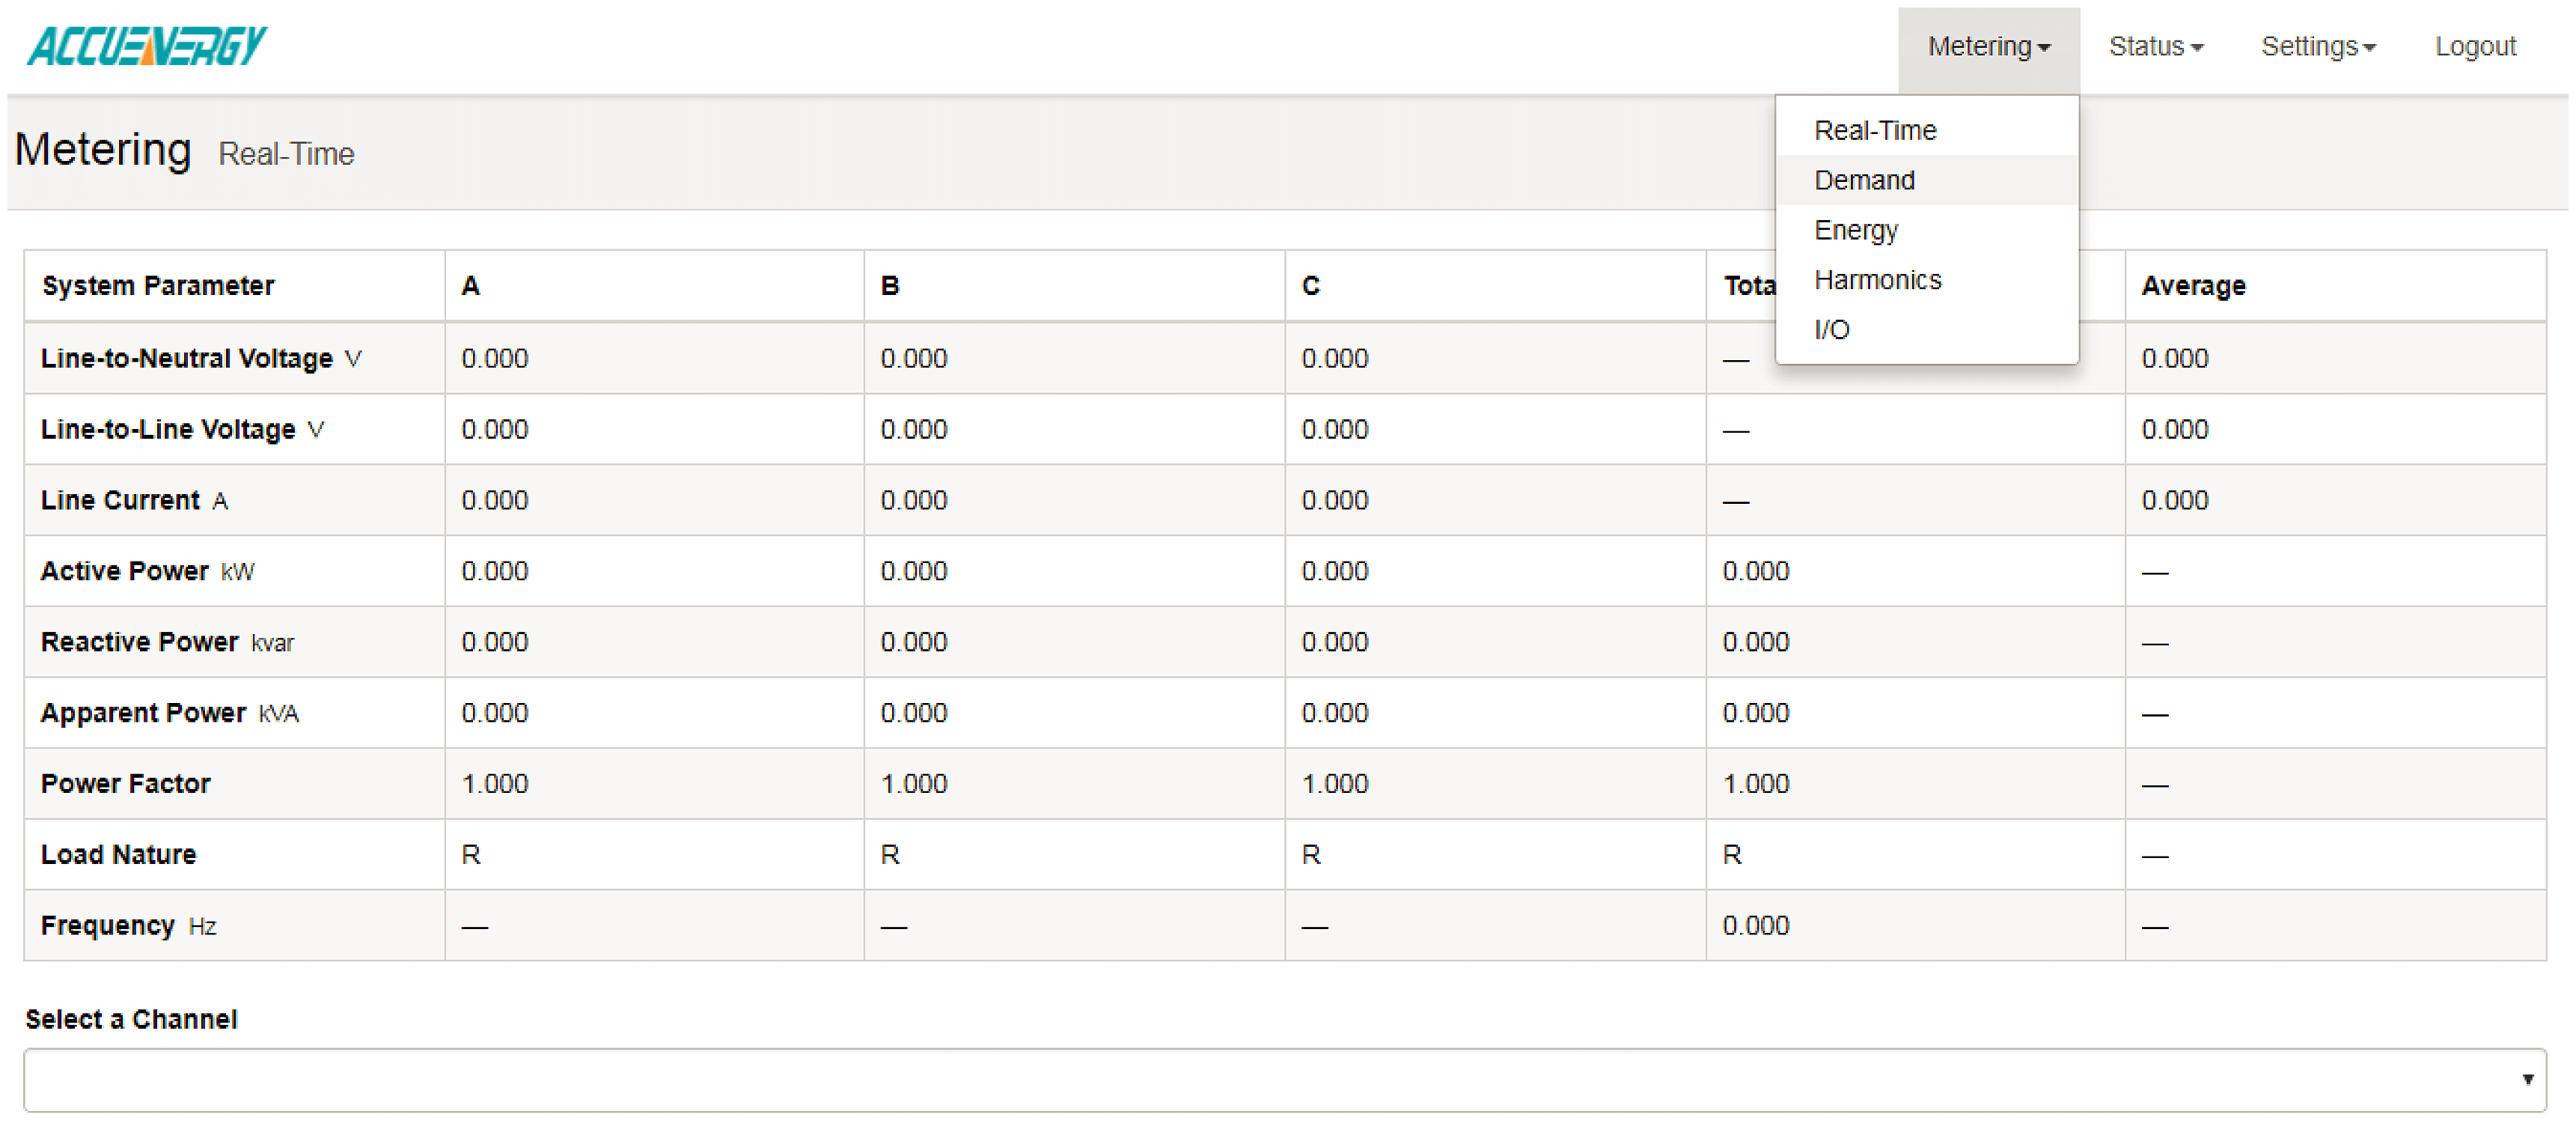Open the Metering dropdown menu

tap(1987, 47)
